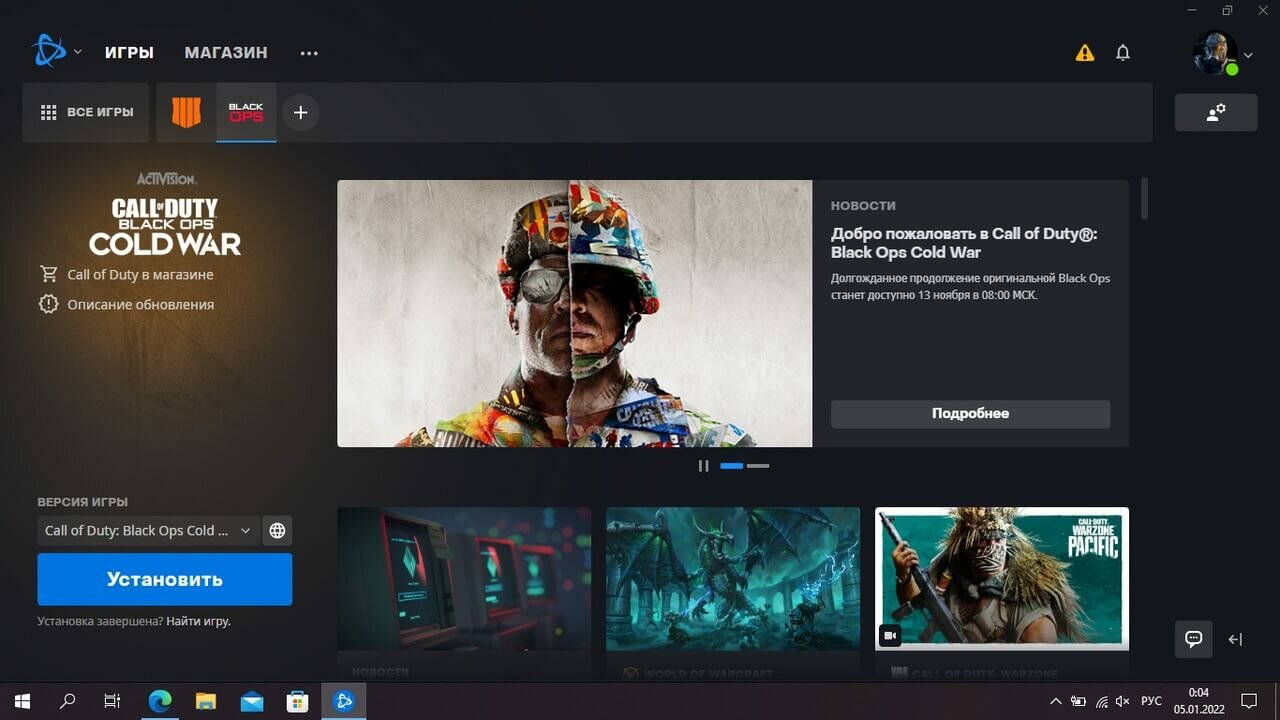Open the chat bubble button
Viewport: 1280px width, 720px height.
(1193, 639)
